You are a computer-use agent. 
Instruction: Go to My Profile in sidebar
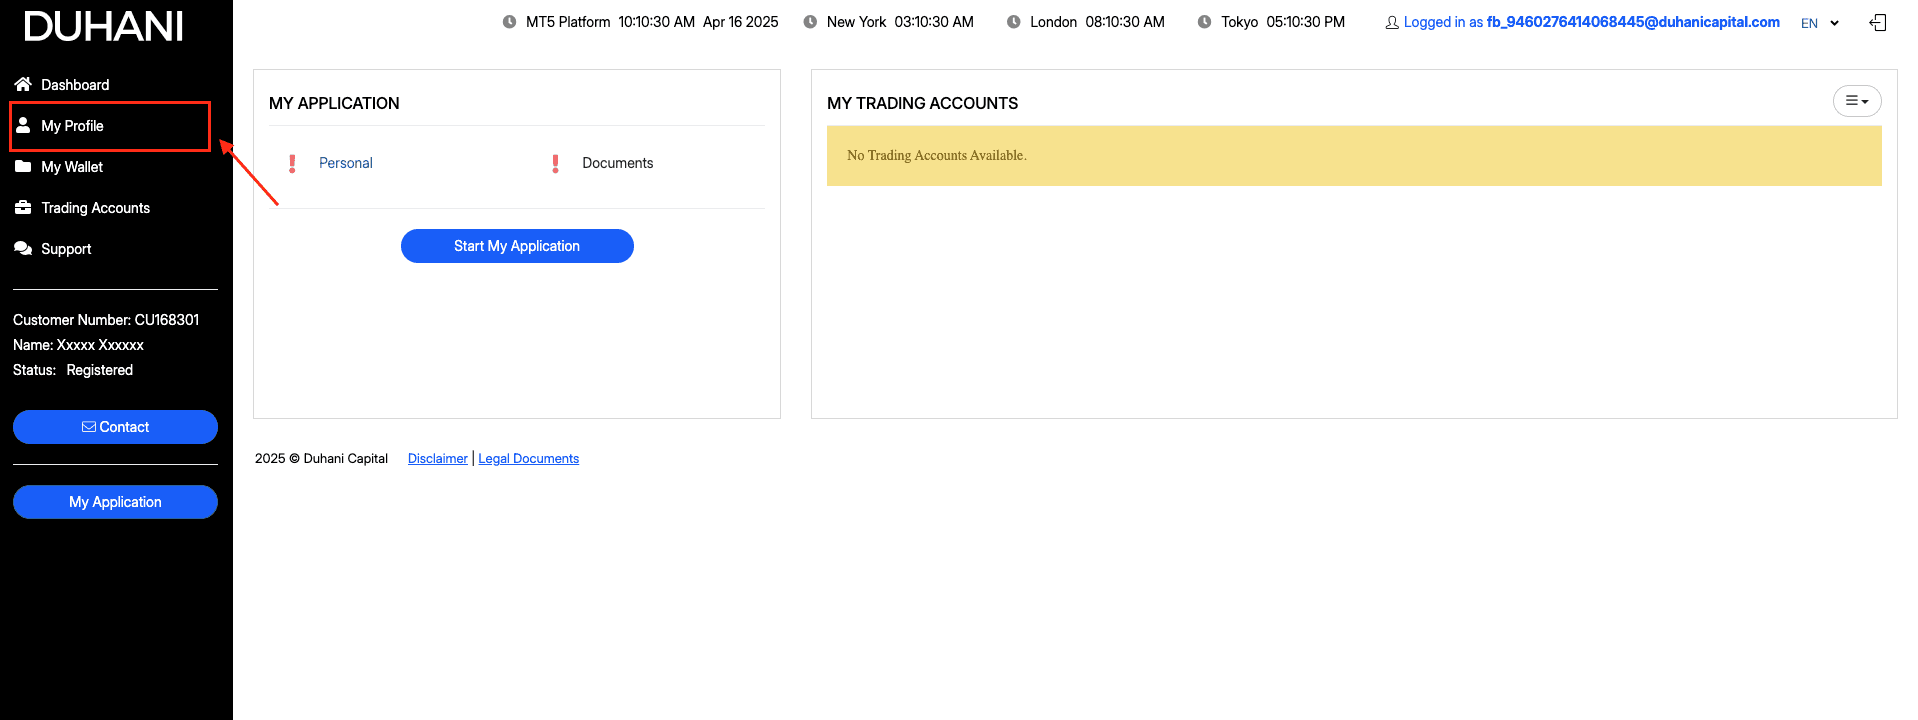tap(72, 126)
